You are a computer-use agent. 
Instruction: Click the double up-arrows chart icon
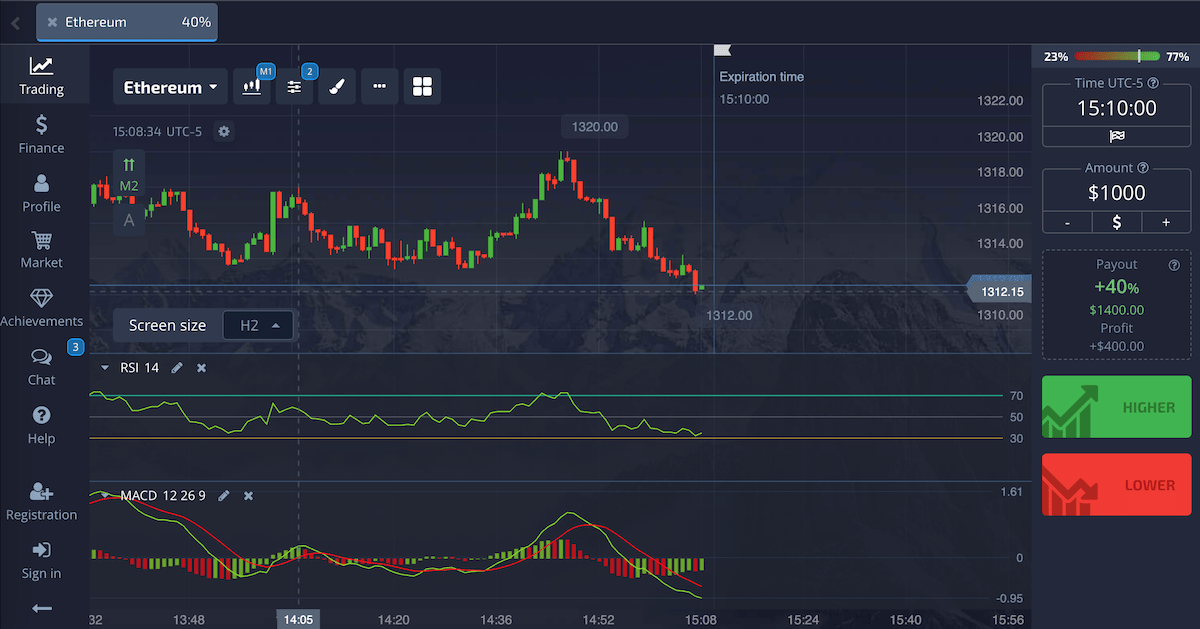pyautogui.click(x=129, y=164)
